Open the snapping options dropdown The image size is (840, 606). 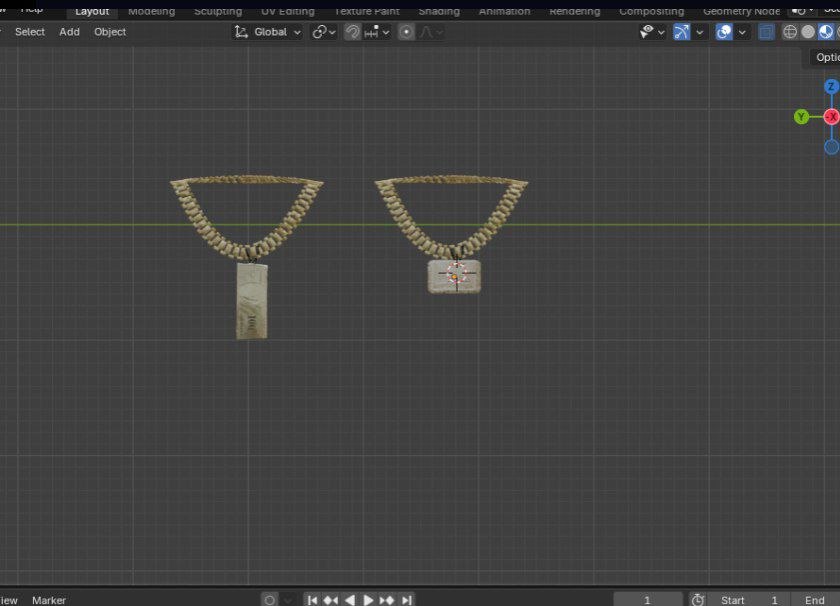pos(377,32)
